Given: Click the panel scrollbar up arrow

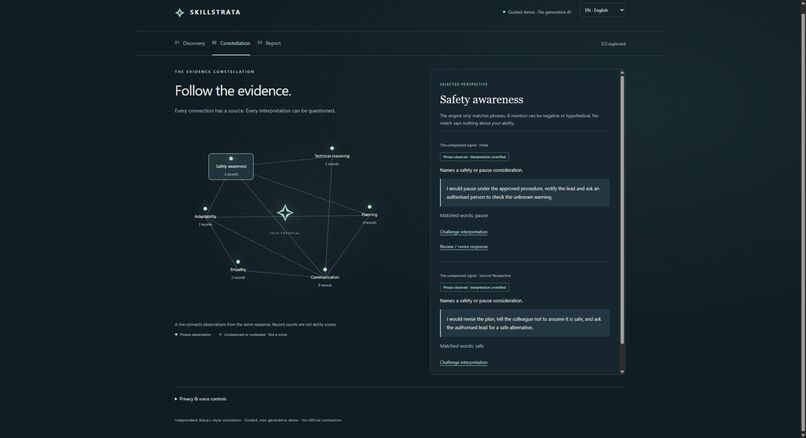Looking at the screenshot, I should point(622,73).
